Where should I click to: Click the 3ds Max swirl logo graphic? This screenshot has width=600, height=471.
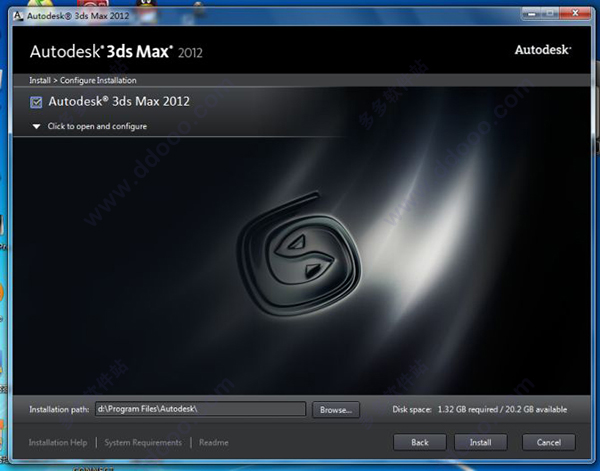[x=299, y=255]
